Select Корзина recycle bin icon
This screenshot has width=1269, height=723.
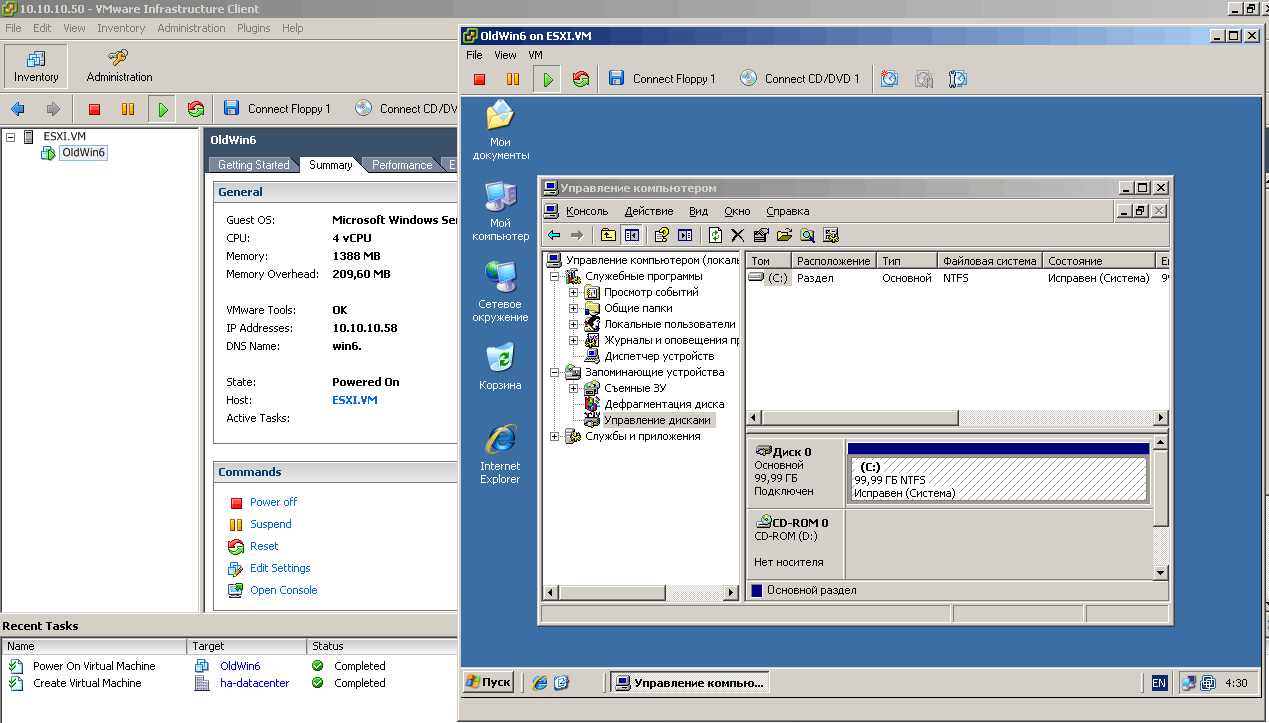[500, 366]
